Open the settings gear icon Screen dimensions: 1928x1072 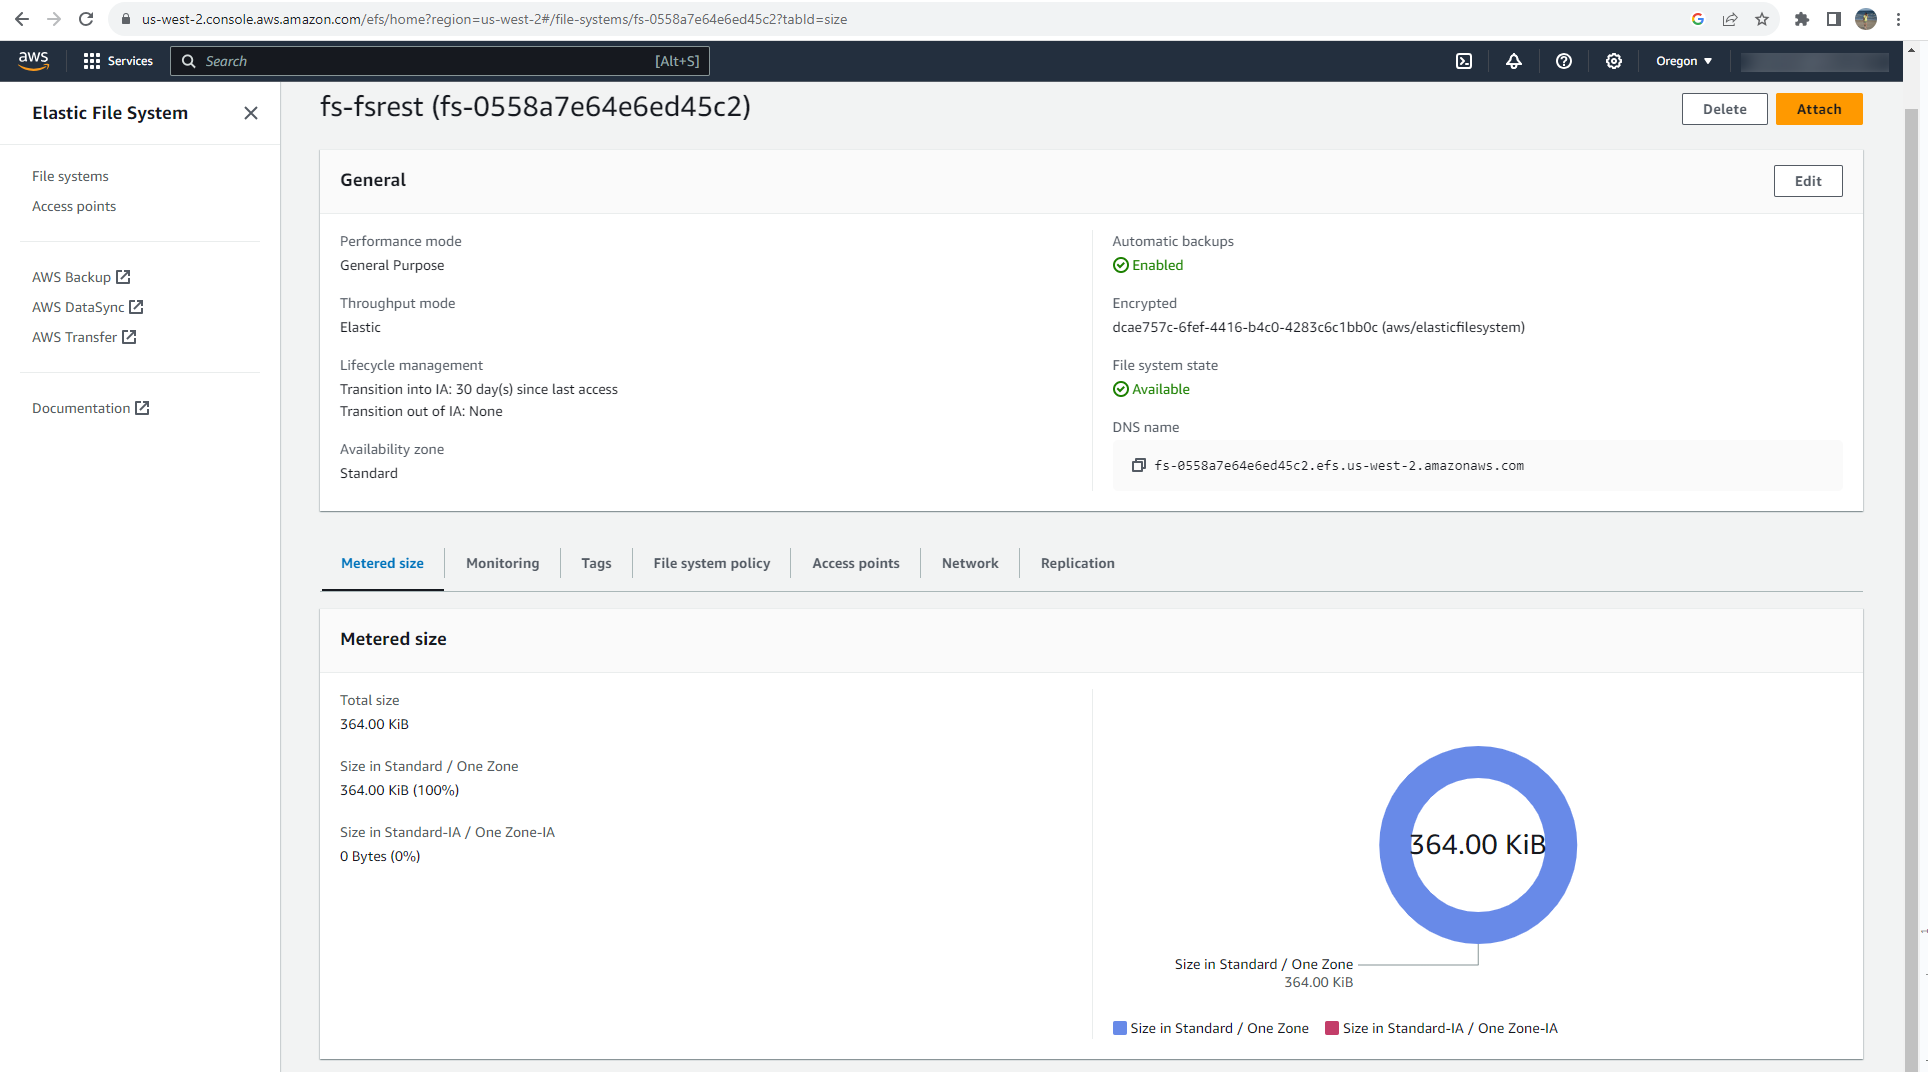1614,61
